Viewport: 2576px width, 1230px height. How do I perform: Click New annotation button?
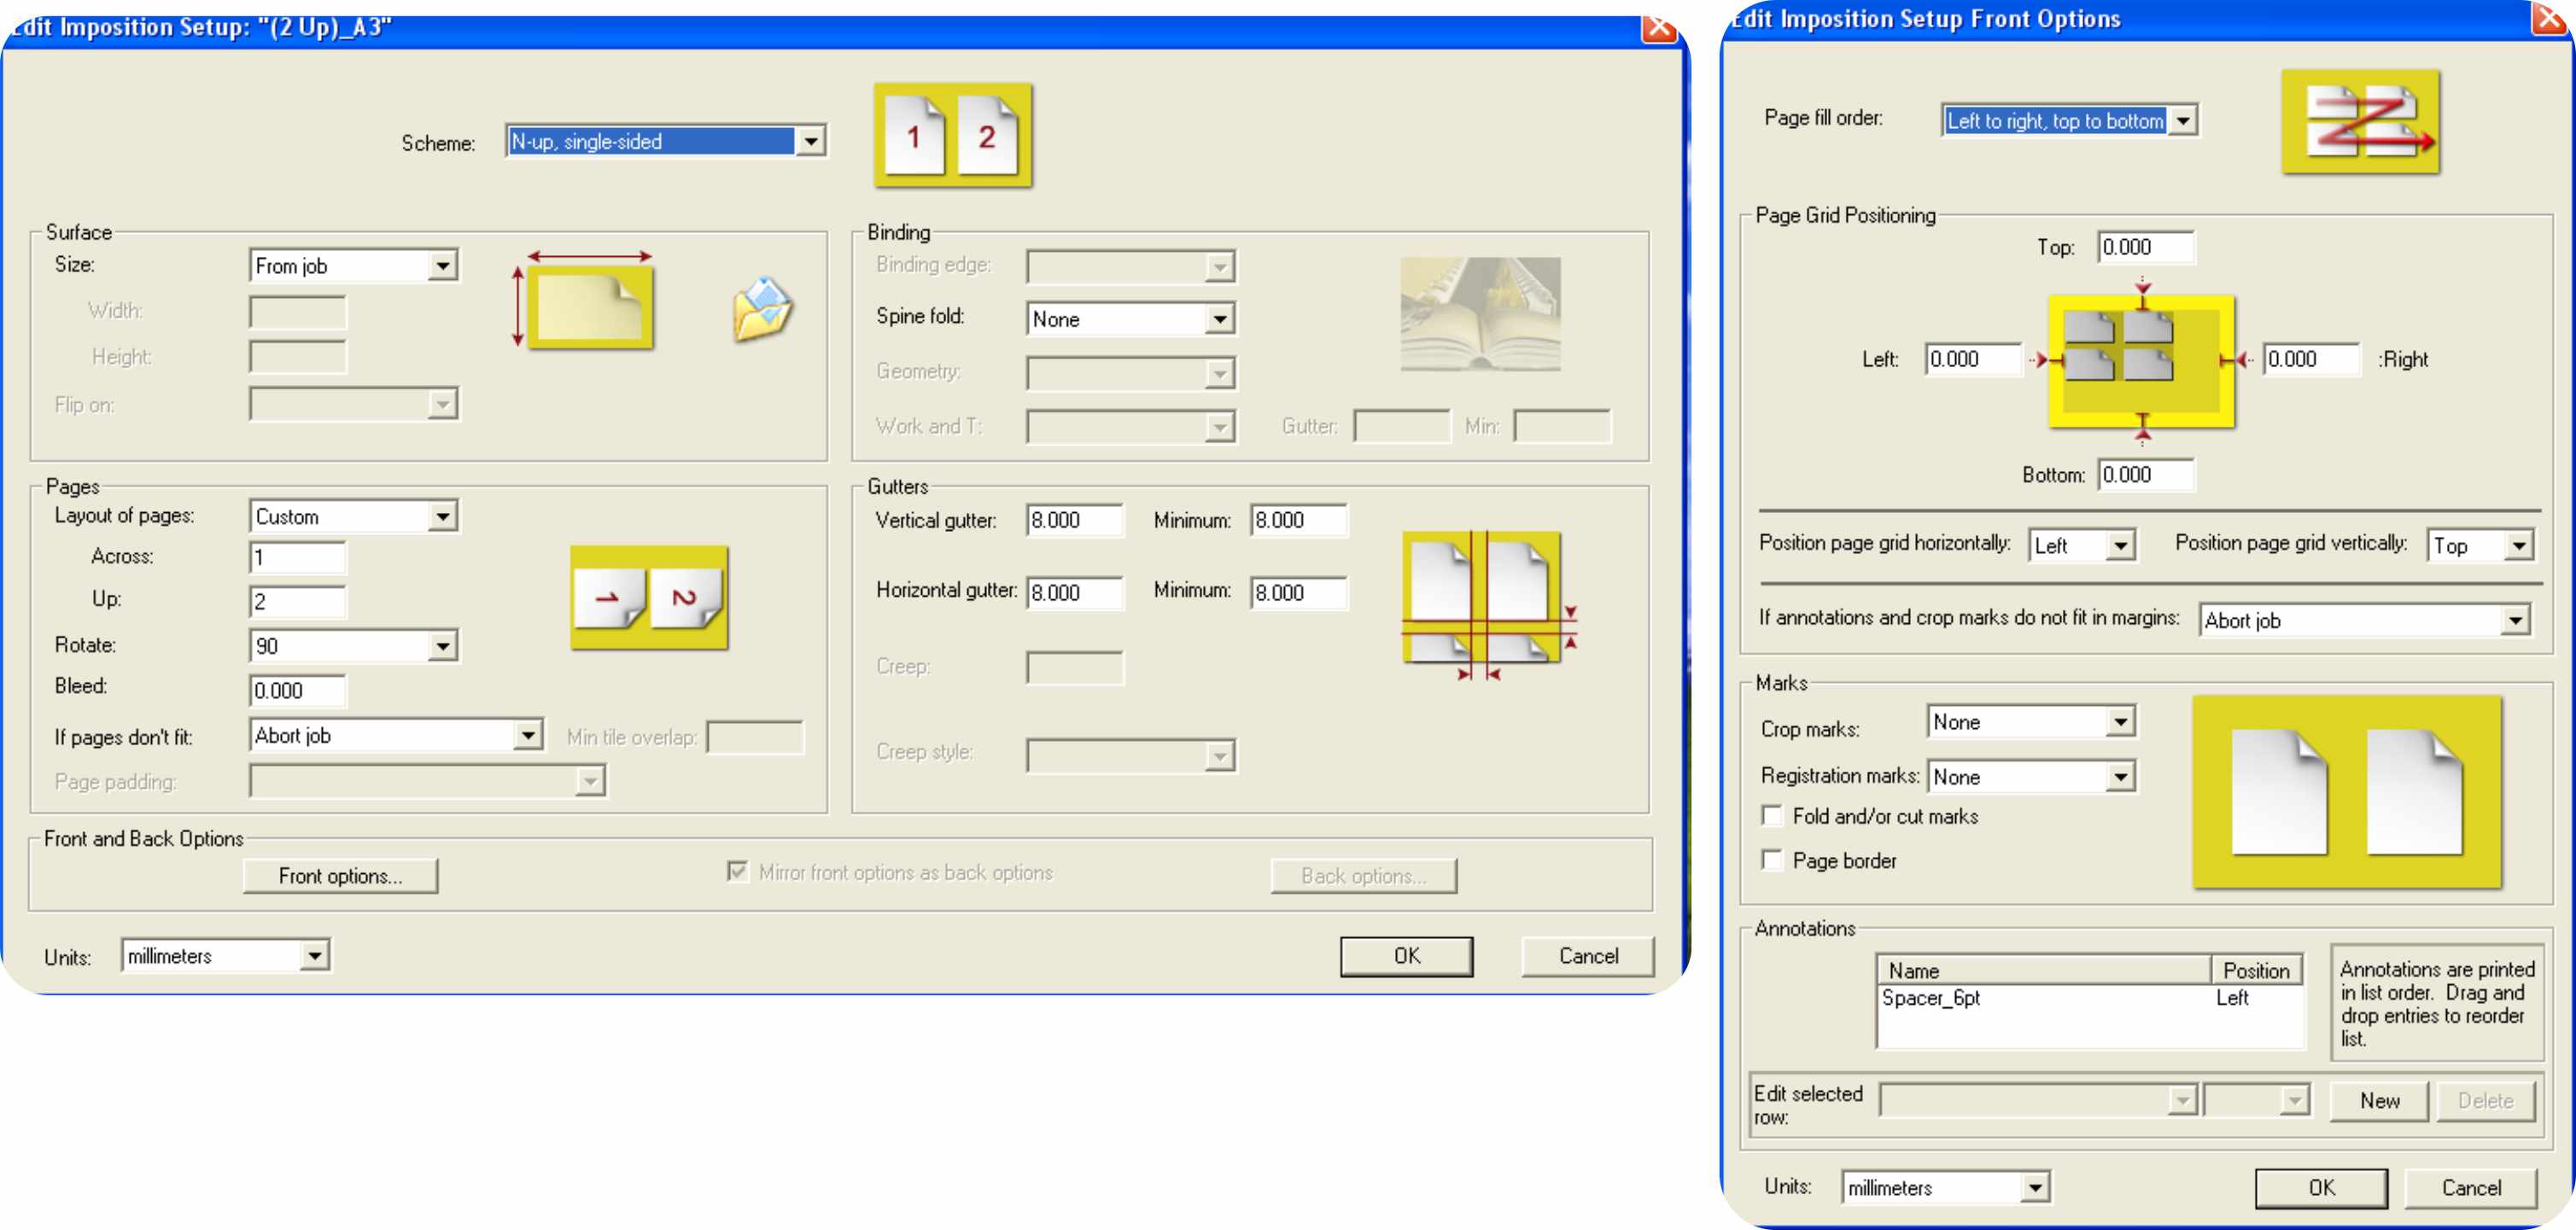pos(2379,1101)
